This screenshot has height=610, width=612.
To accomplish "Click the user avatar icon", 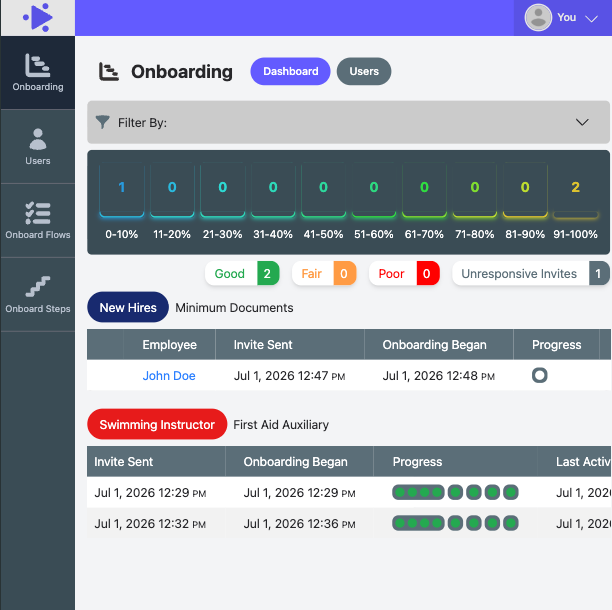I will (x=538, y=18).
